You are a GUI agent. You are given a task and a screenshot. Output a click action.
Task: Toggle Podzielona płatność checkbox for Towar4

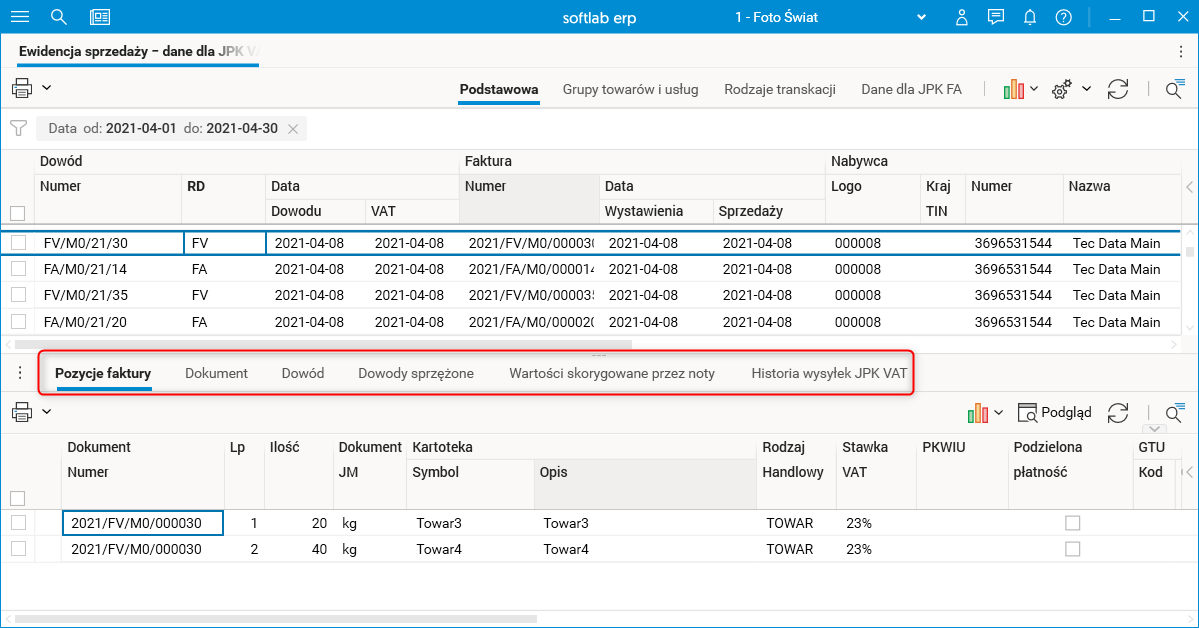coord(1073,549)
